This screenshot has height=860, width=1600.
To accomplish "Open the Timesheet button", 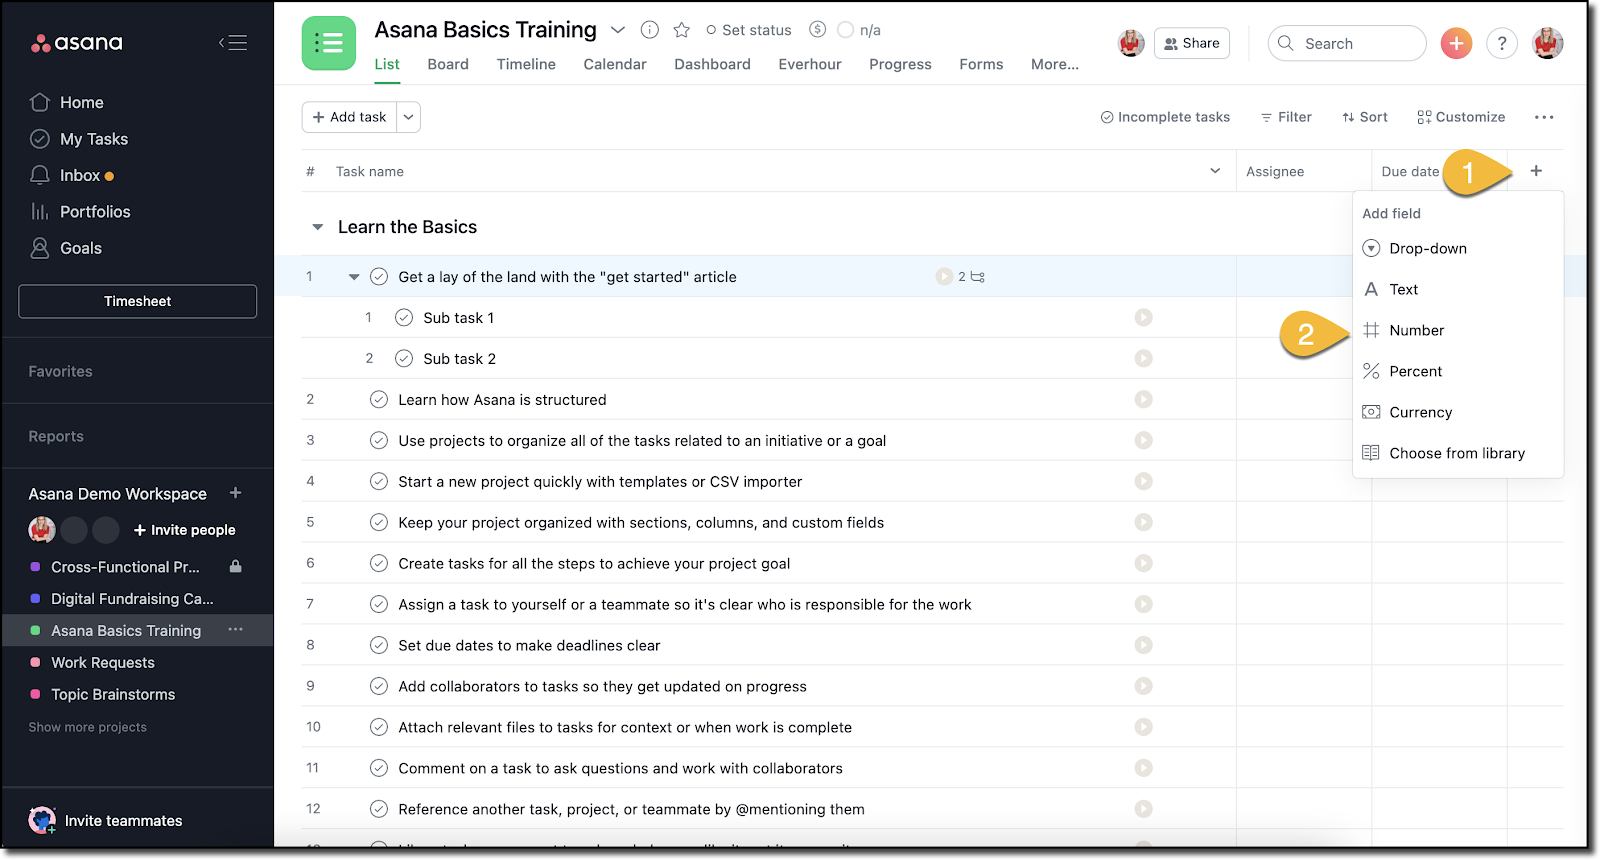I will [x=137, y=301].
